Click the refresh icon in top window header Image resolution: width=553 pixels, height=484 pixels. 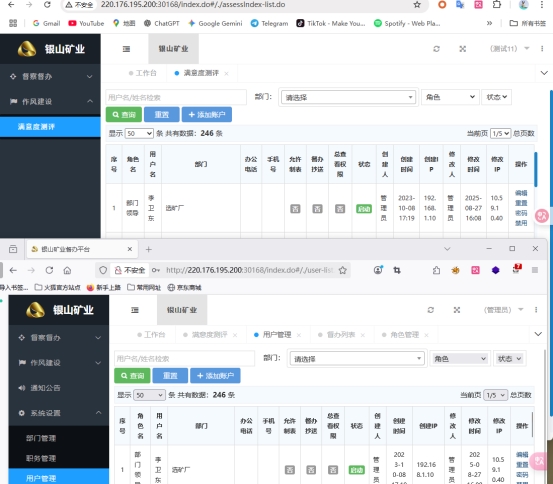click(x=436, y=49)
